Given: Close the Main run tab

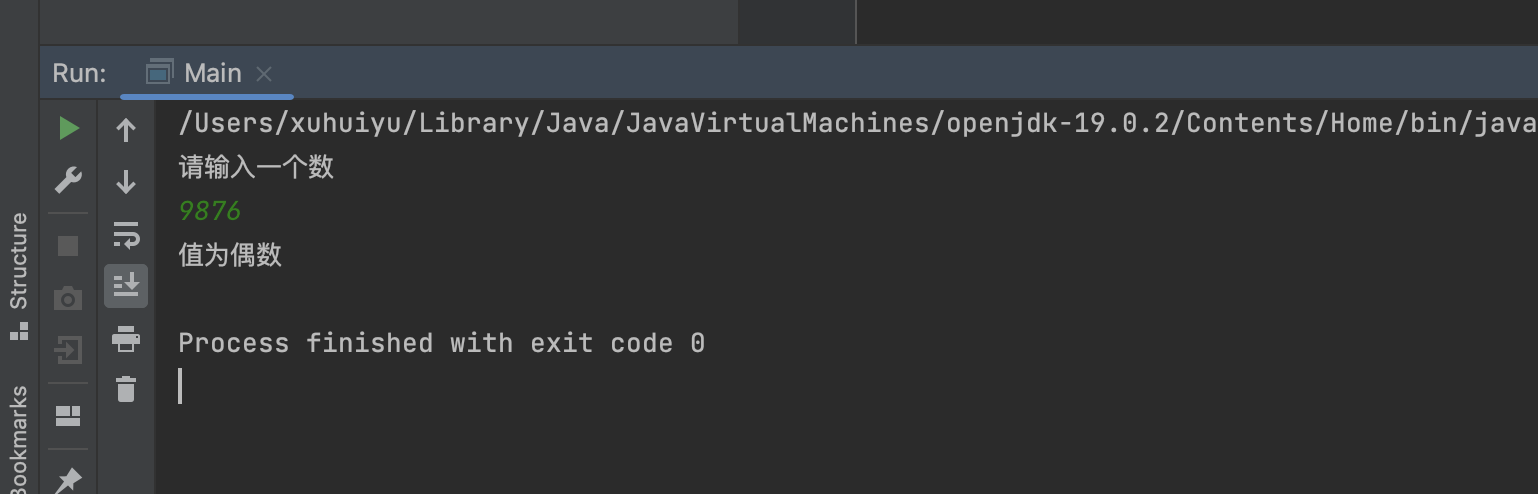Looking at the screenshot, I should 264,74.
